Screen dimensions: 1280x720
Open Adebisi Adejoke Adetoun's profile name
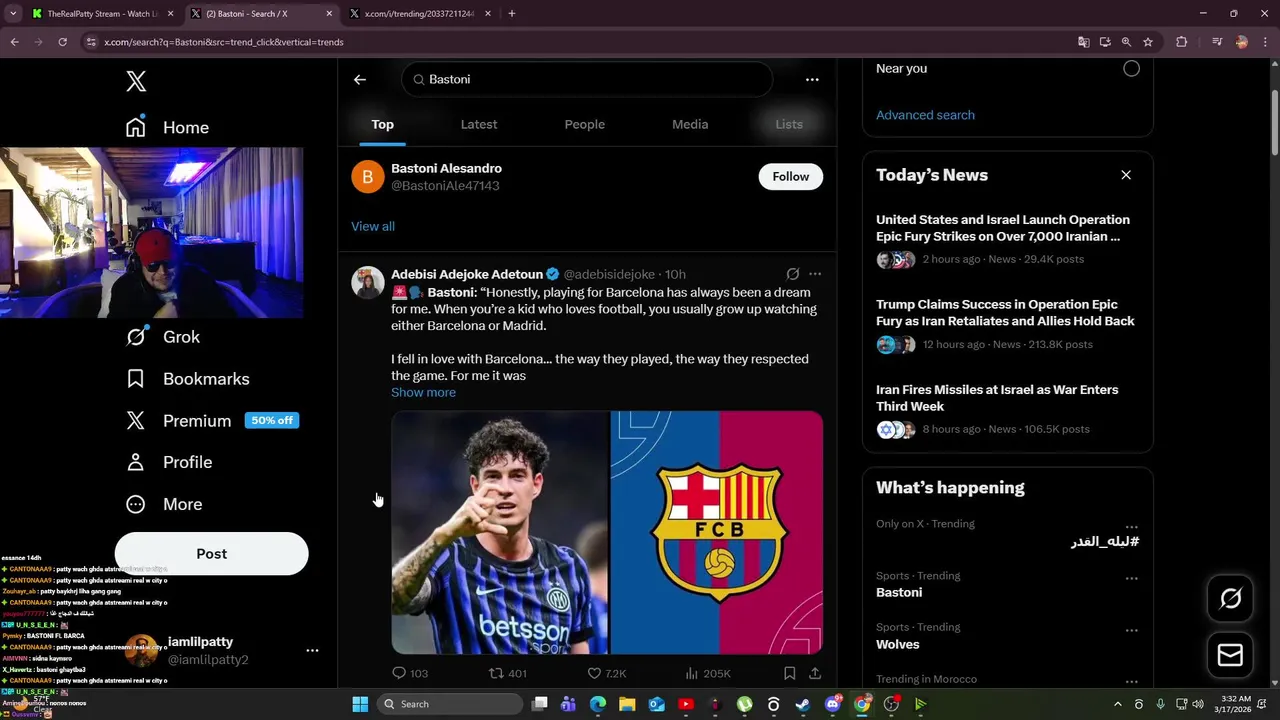(x=467, y=274)
